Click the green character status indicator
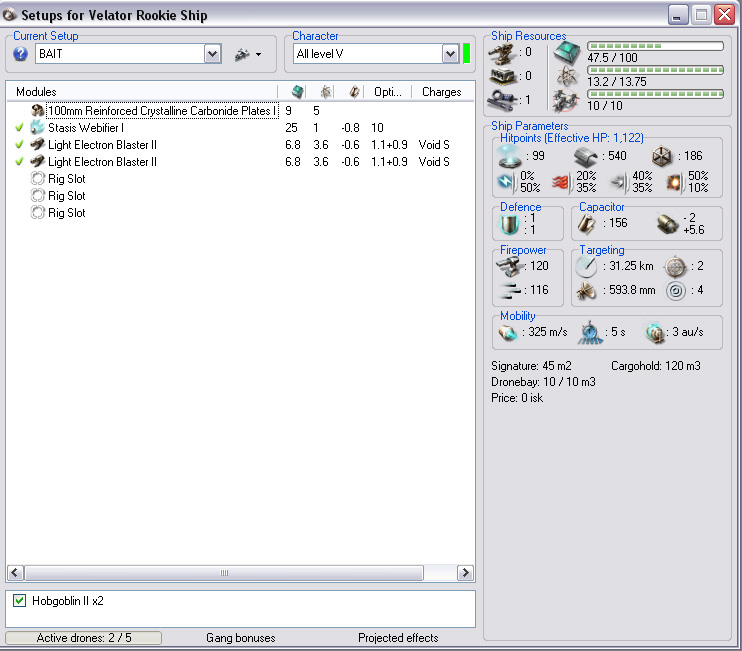The height and width of the screenshot is (651, 742). point(466,53)
